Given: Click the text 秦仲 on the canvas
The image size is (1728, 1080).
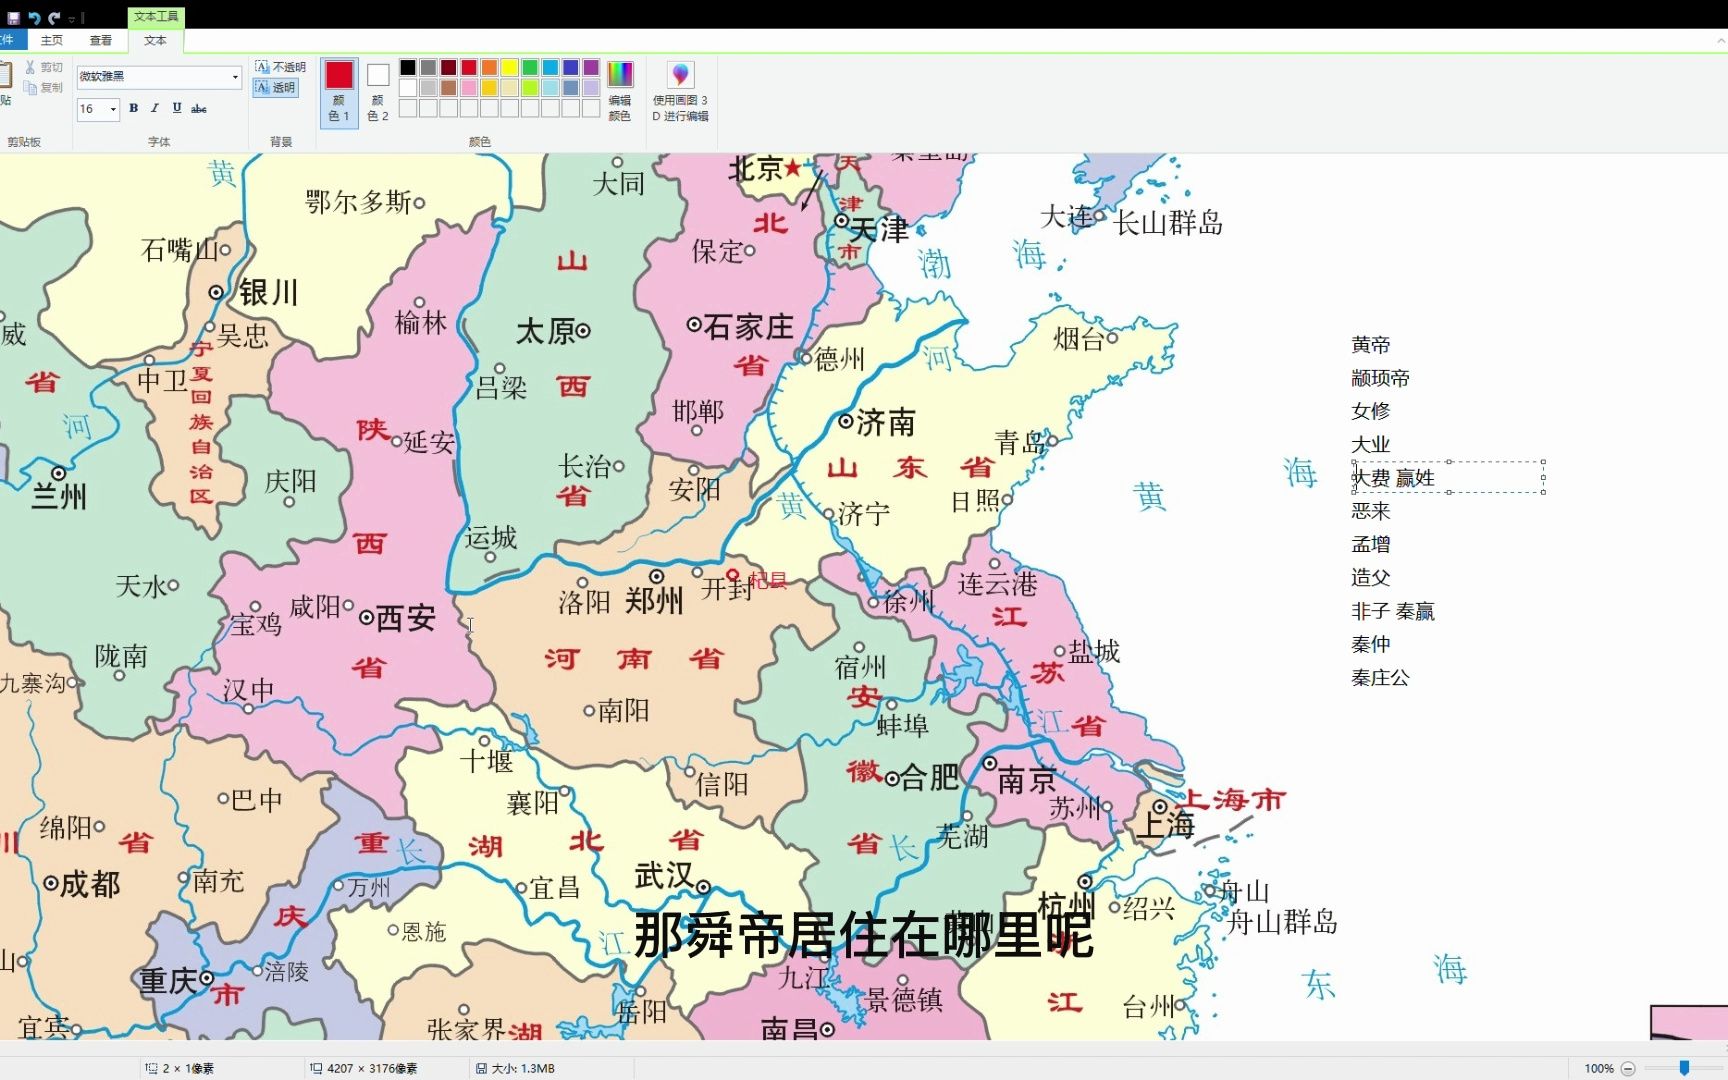Looking at the screenshot, I should pyautogui.click(x=1370, y=644).
